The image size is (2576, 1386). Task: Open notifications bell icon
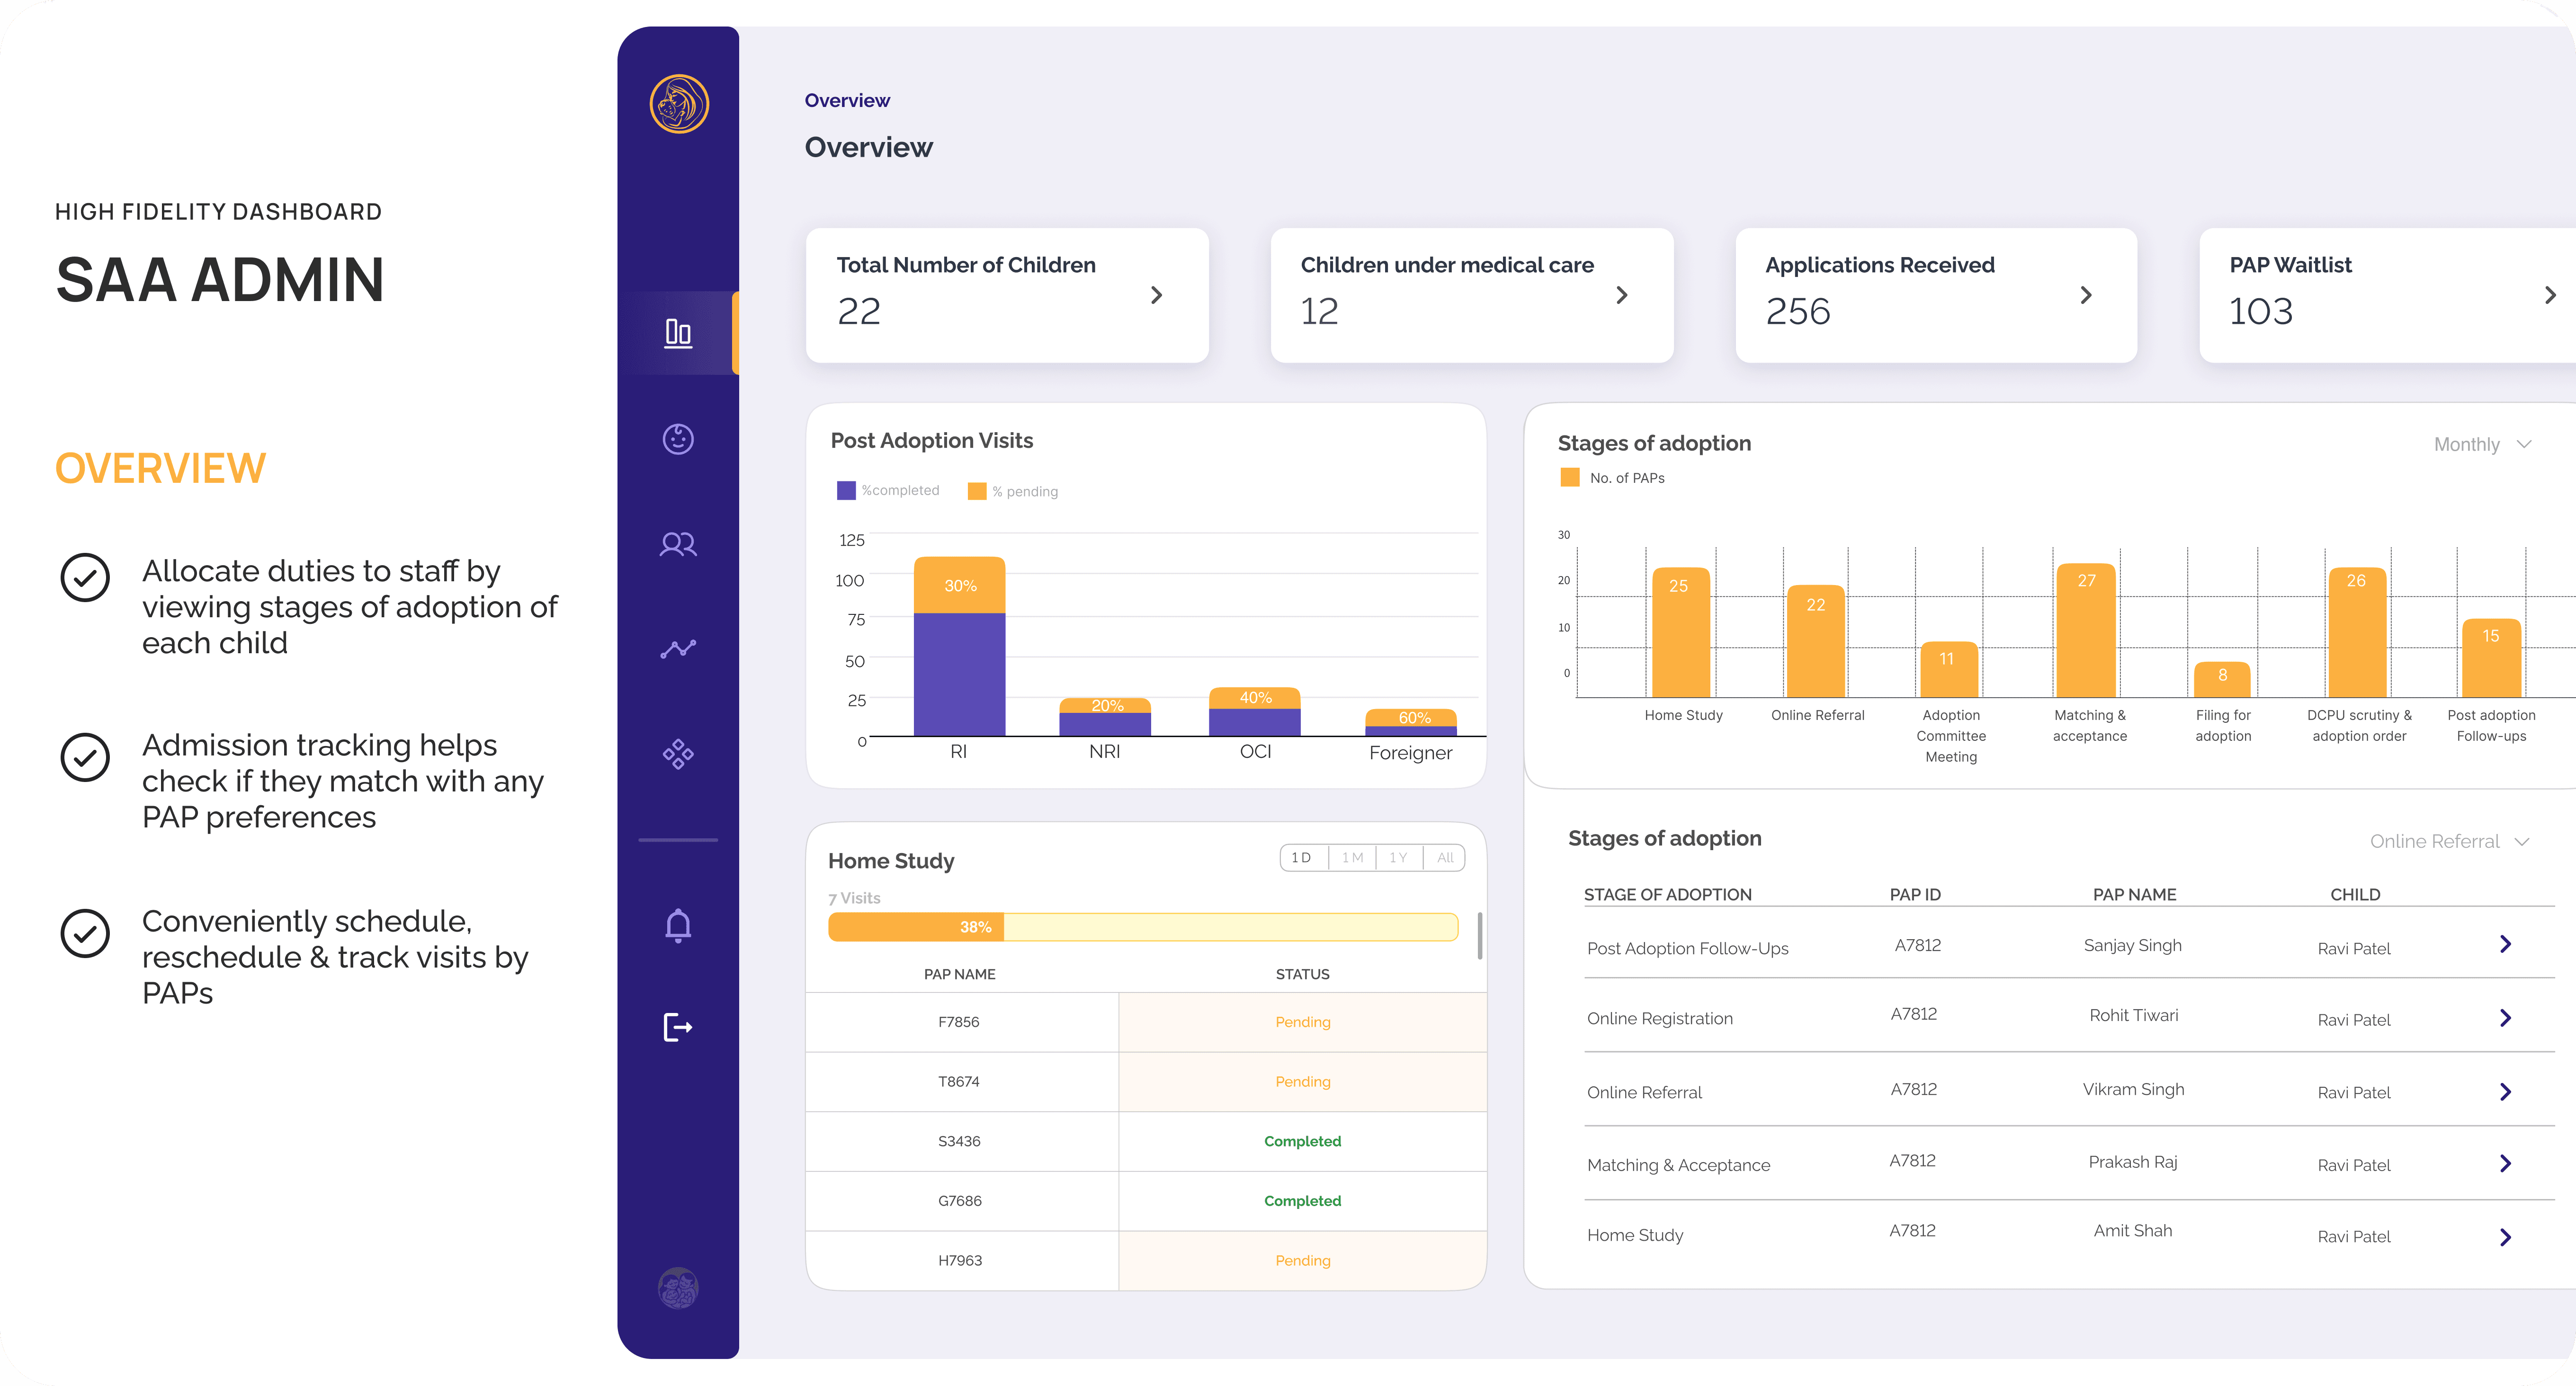coord(678,925)
